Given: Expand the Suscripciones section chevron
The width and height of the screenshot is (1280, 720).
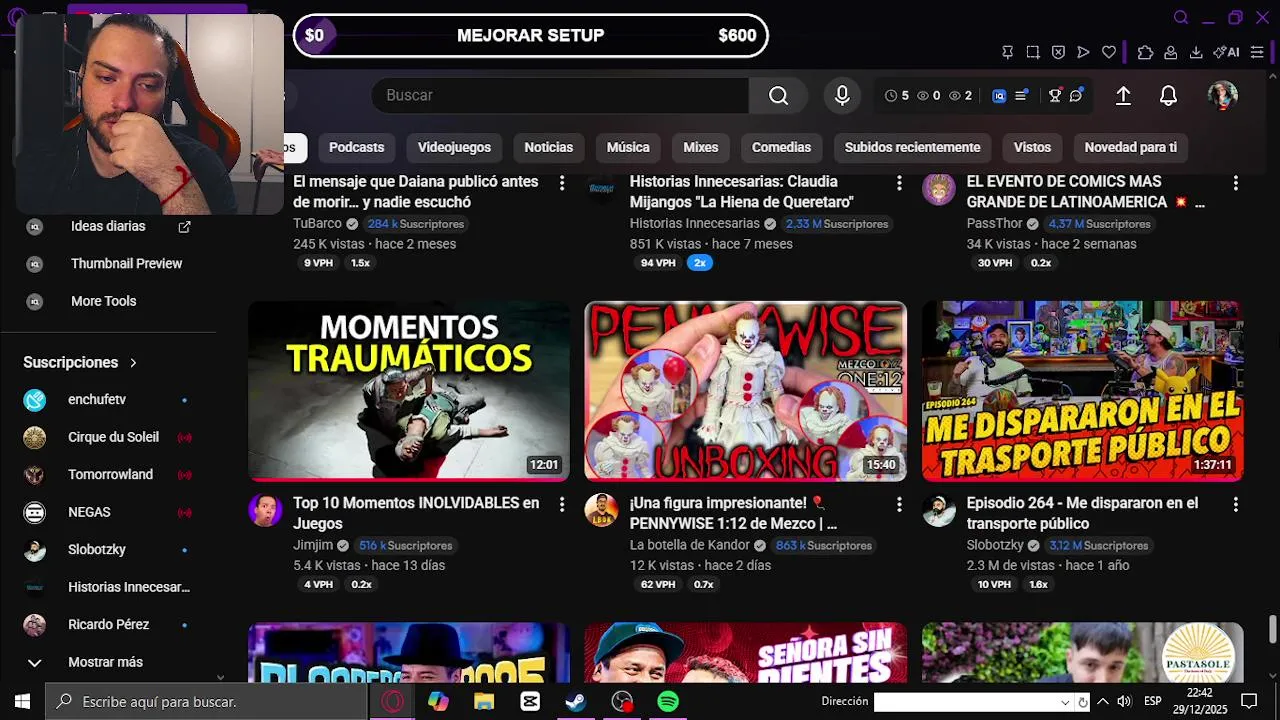Looking at the screenshot, I should [x=133, y=363].
